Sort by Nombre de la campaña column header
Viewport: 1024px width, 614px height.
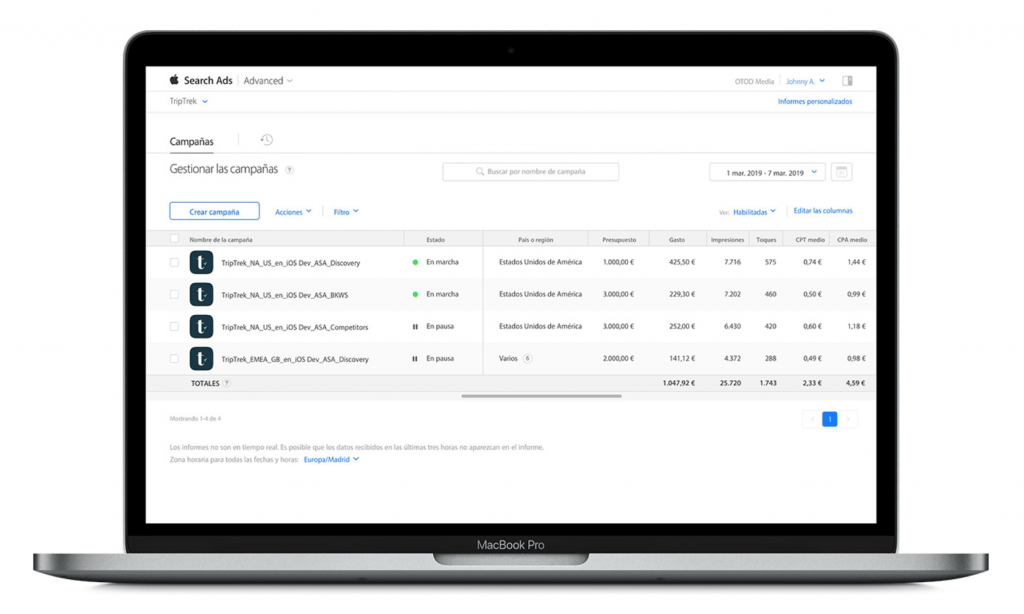[x=221, y=240]
